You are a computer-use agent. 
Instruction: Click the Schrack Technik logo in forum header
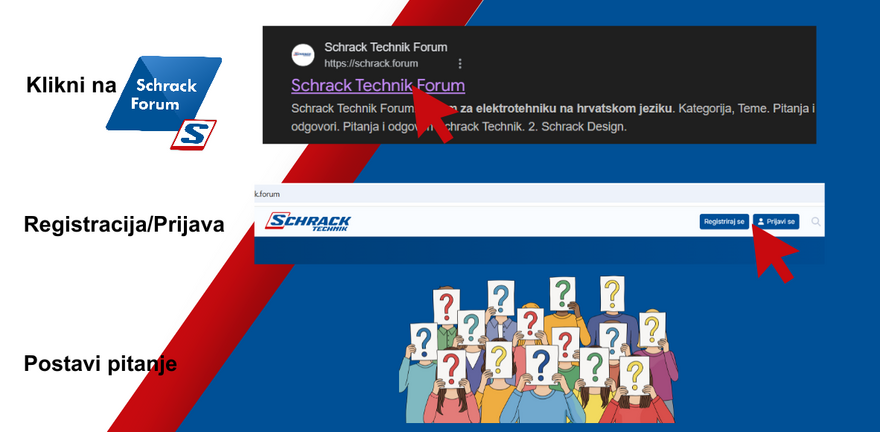308,221
